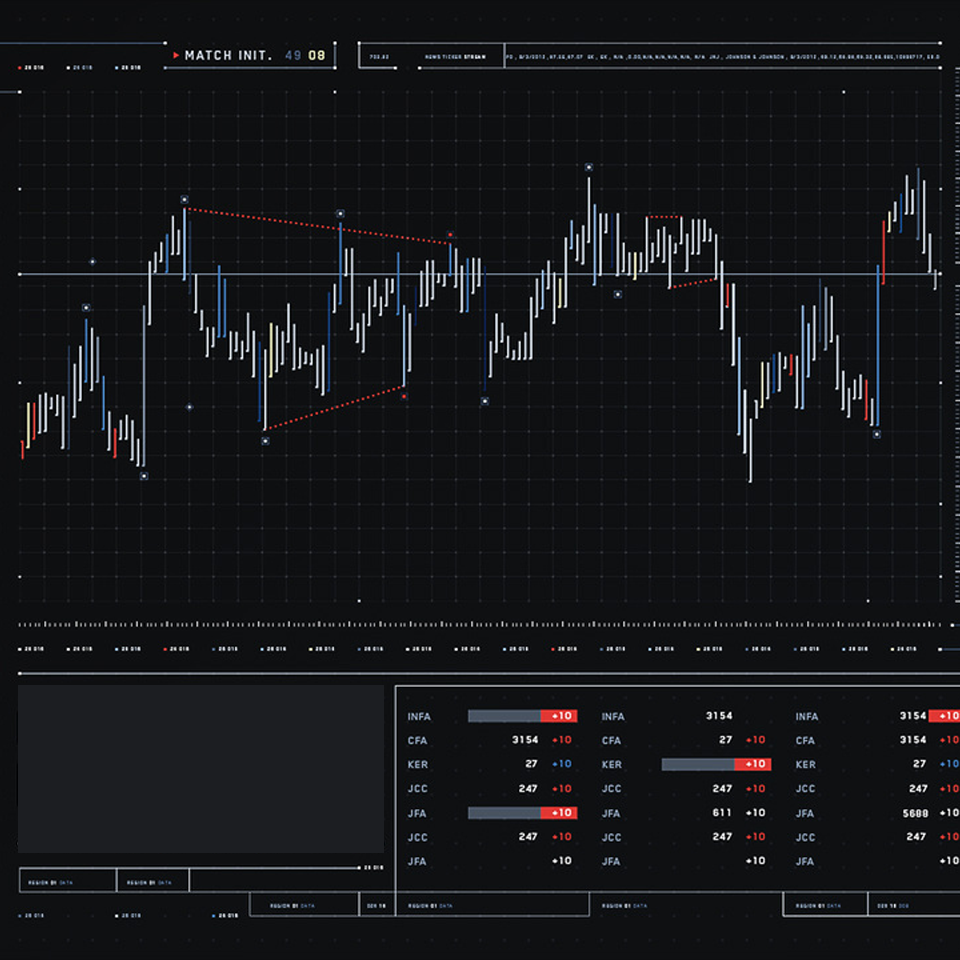Open the NEWS TICKER STREAM label

[455, 57]
